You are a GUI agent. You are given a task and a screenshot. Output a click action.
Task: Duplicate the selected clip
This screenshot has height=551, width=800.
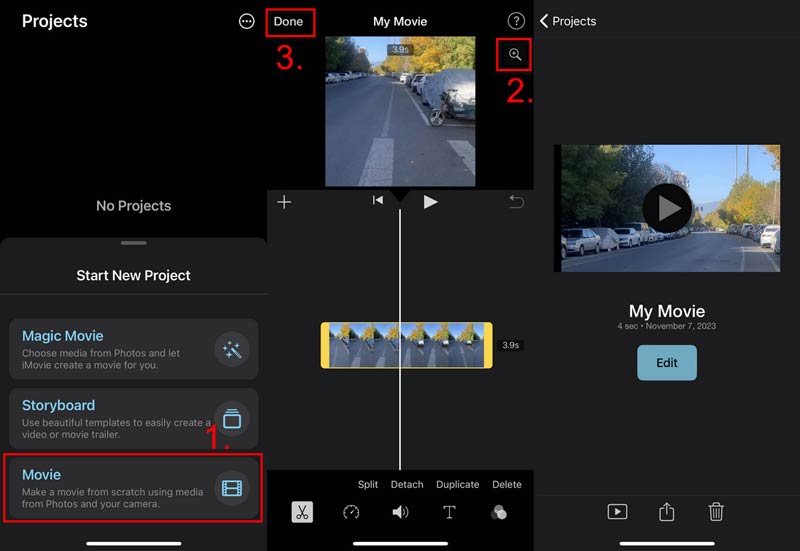pos(457,484)
